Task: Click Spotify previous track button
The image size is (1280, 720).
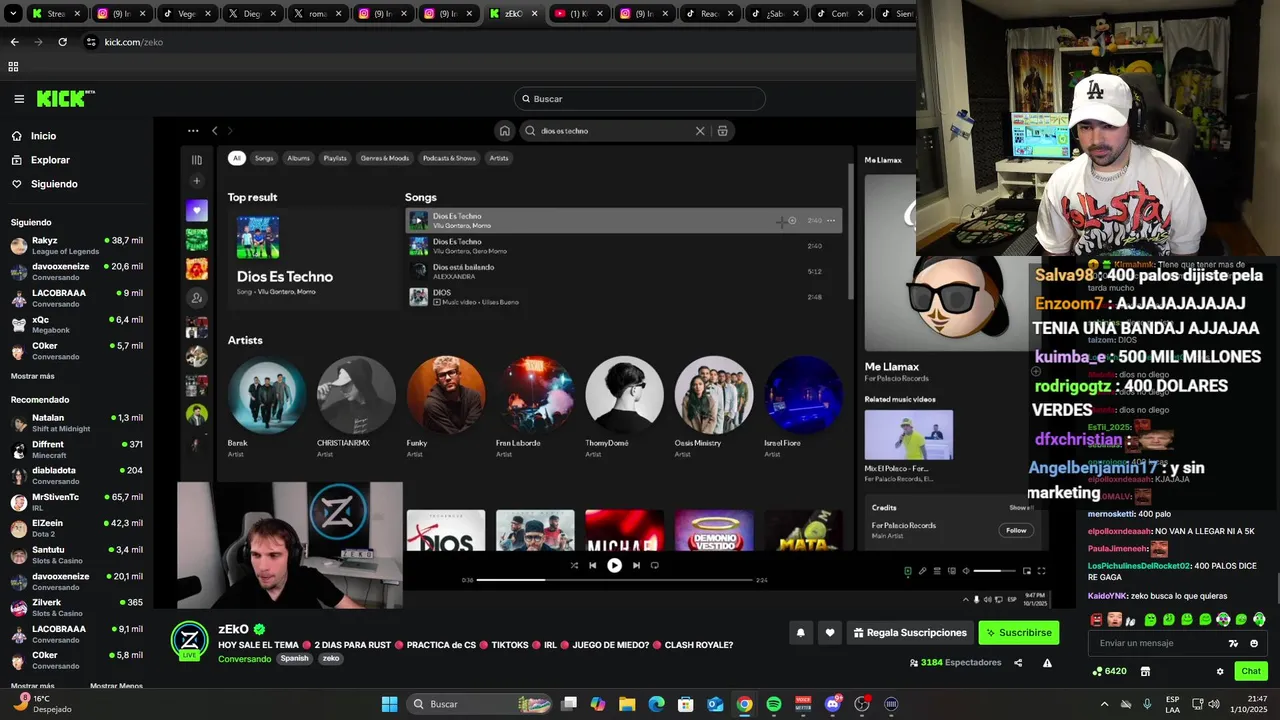Action: click(x=592, y=565)
